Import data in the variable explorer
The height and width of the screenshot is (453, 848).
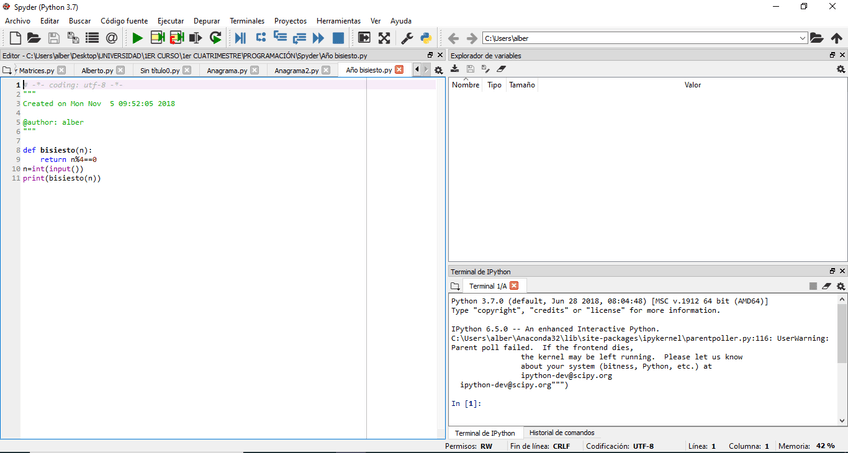click(455, 69)
